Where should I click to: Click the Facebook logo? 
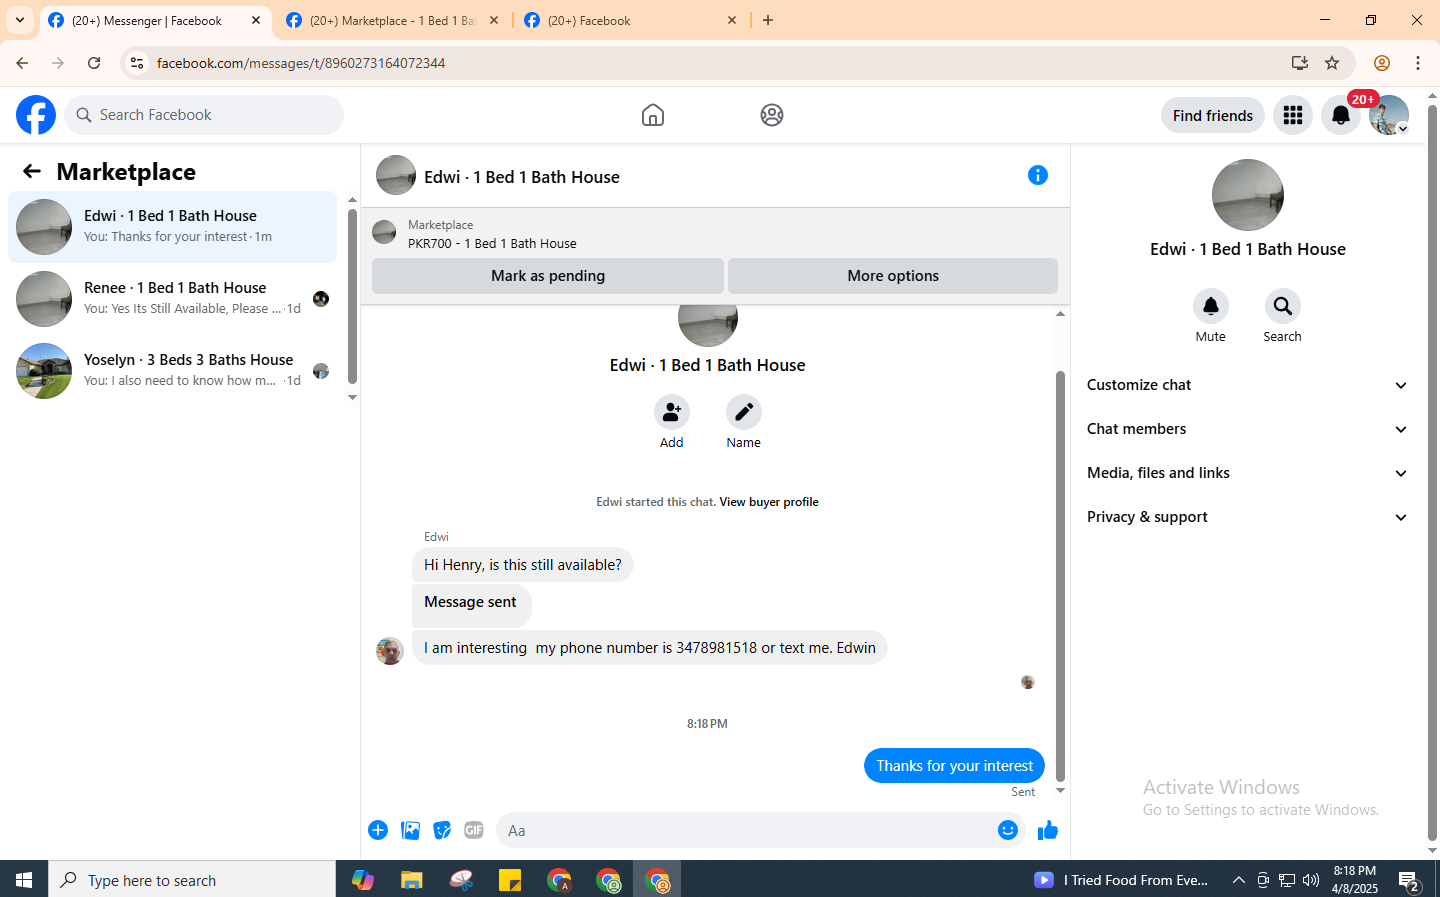click(36, 115)
